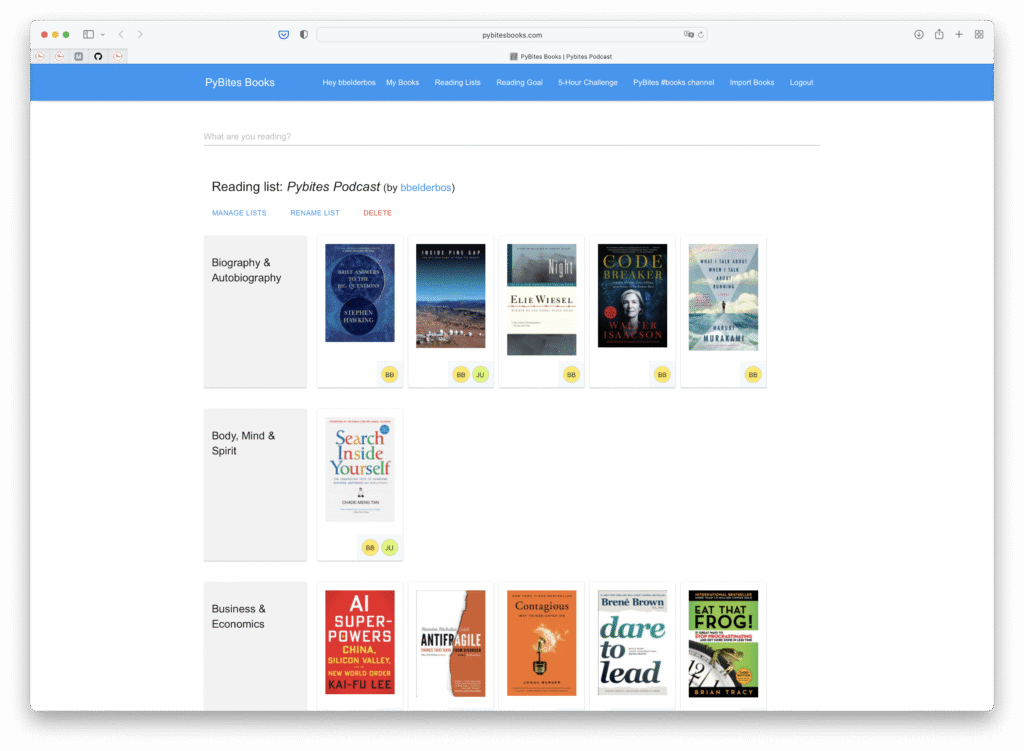Image resolution: width=1024 pixels, height=751 pixels.
Task: Open Inside Pine Gap book cover
Action: 451,296
